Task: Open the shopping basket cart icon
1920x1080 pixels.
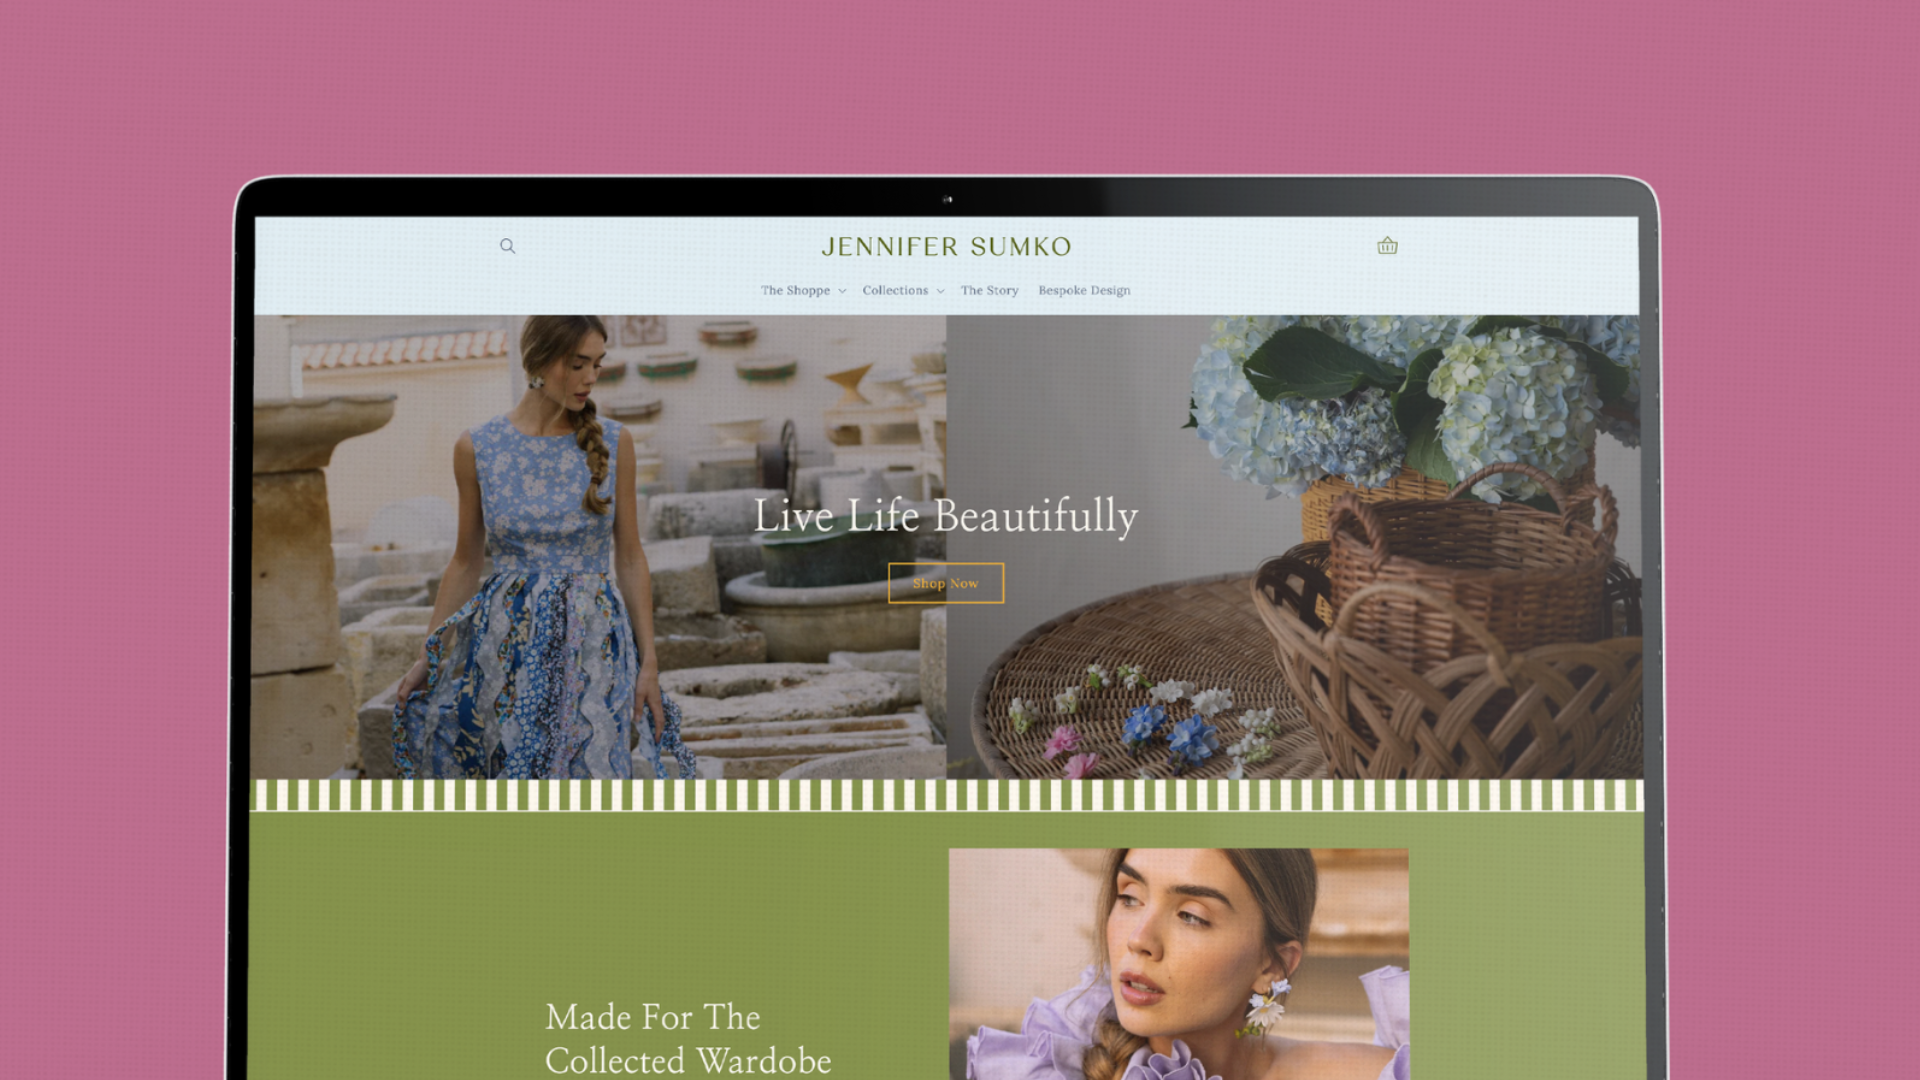Action: click(x=1387, y=245)
